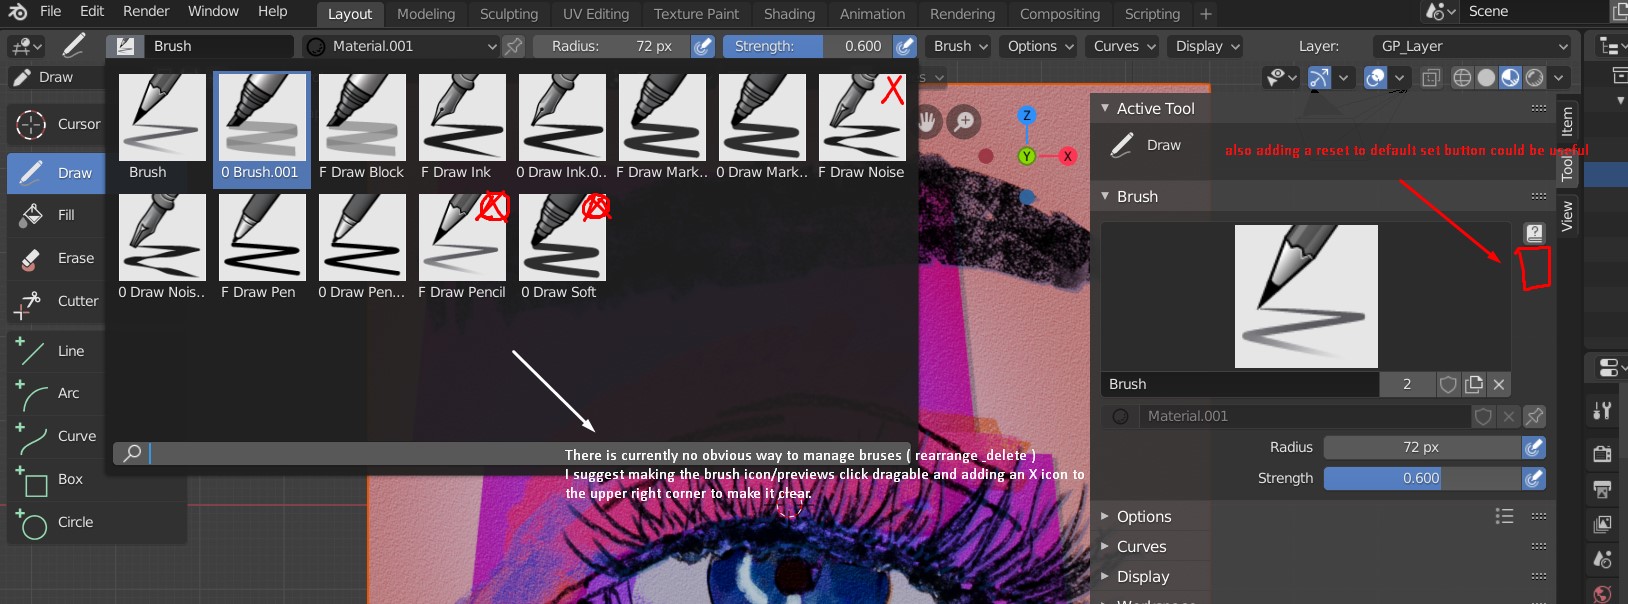Select the Curve tool
This screenshot has width=1628, height=604.
pos(57,436)
